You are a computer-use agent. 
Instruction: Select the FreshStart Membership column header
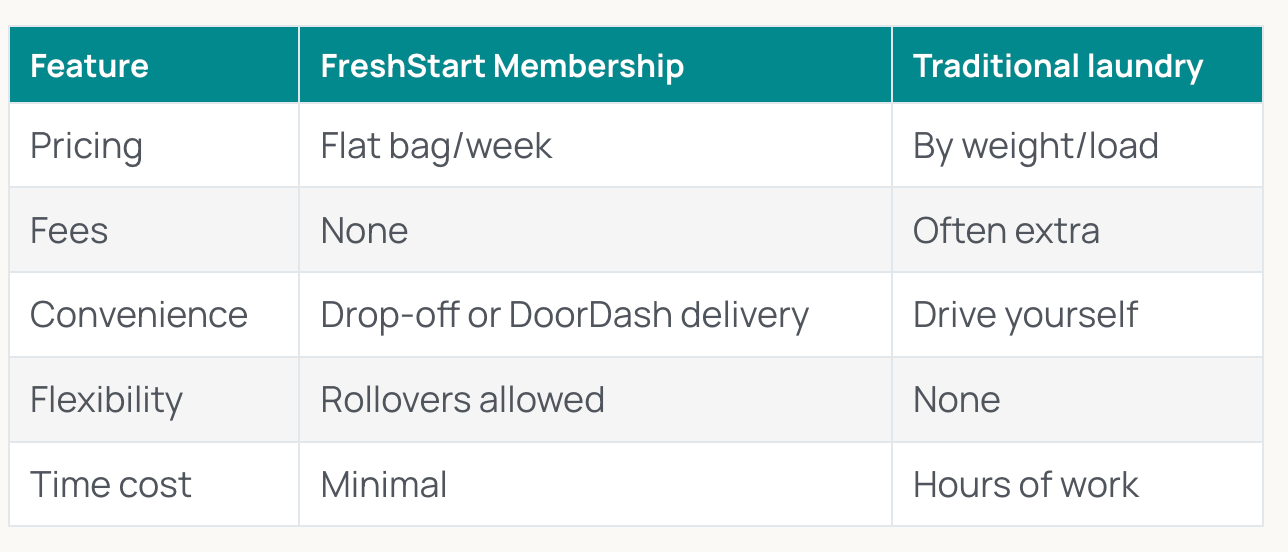(502, 66)
